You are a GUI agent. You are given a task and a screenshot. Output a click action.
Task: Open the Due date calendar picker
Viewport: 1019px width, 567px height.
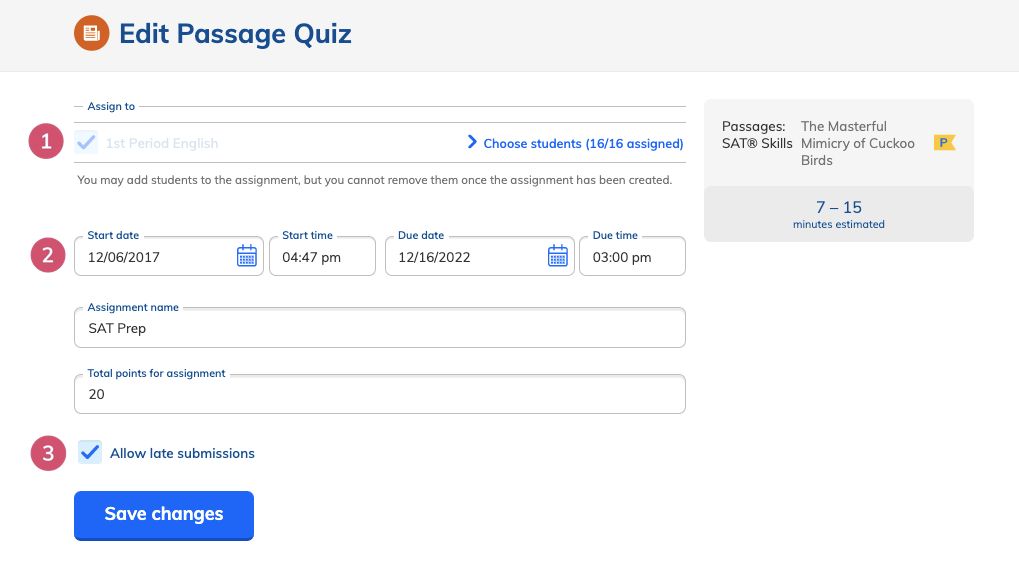pyautogui.click(x=558, y=256)
